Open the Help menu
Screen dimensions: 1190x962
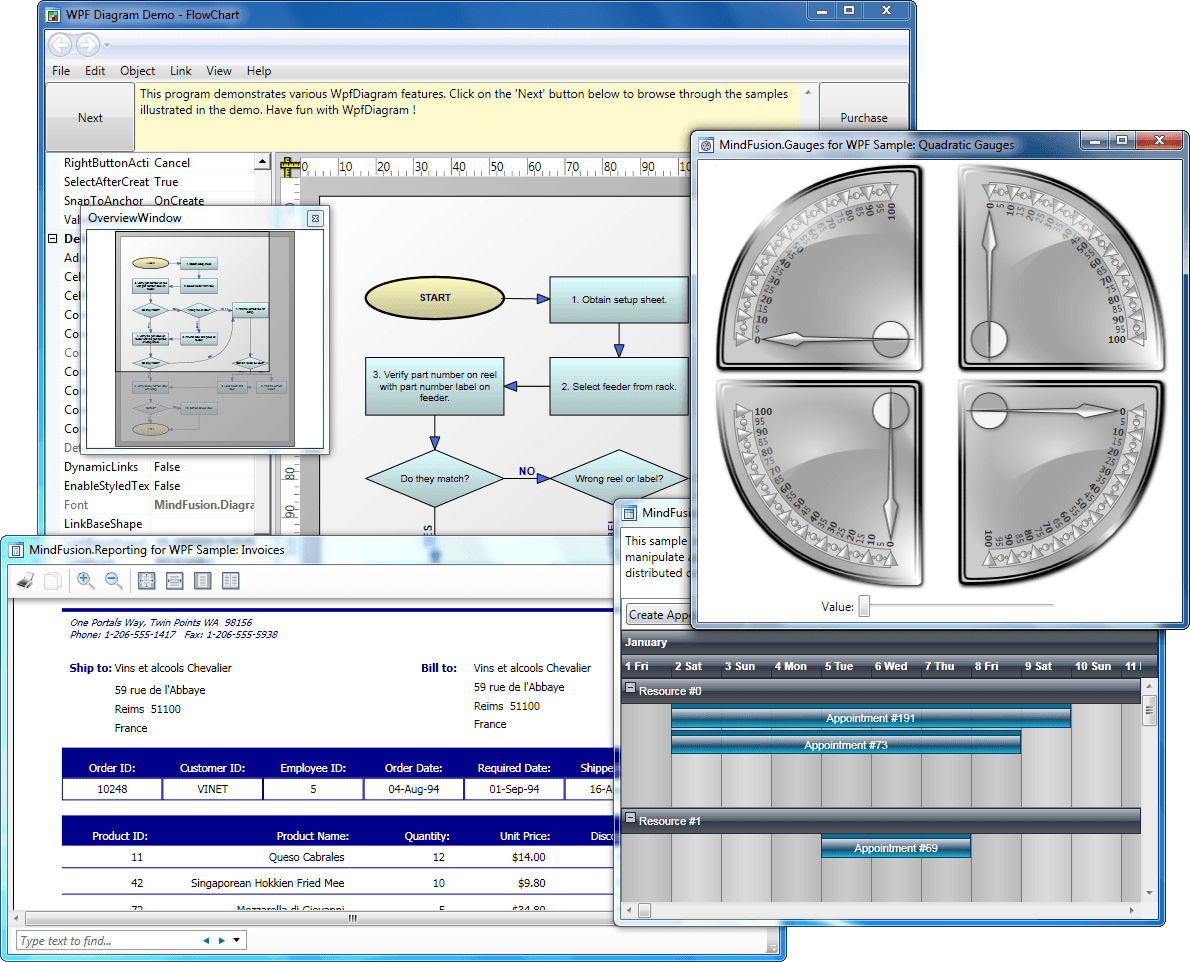pyautogui.click(x=259, y=71)
